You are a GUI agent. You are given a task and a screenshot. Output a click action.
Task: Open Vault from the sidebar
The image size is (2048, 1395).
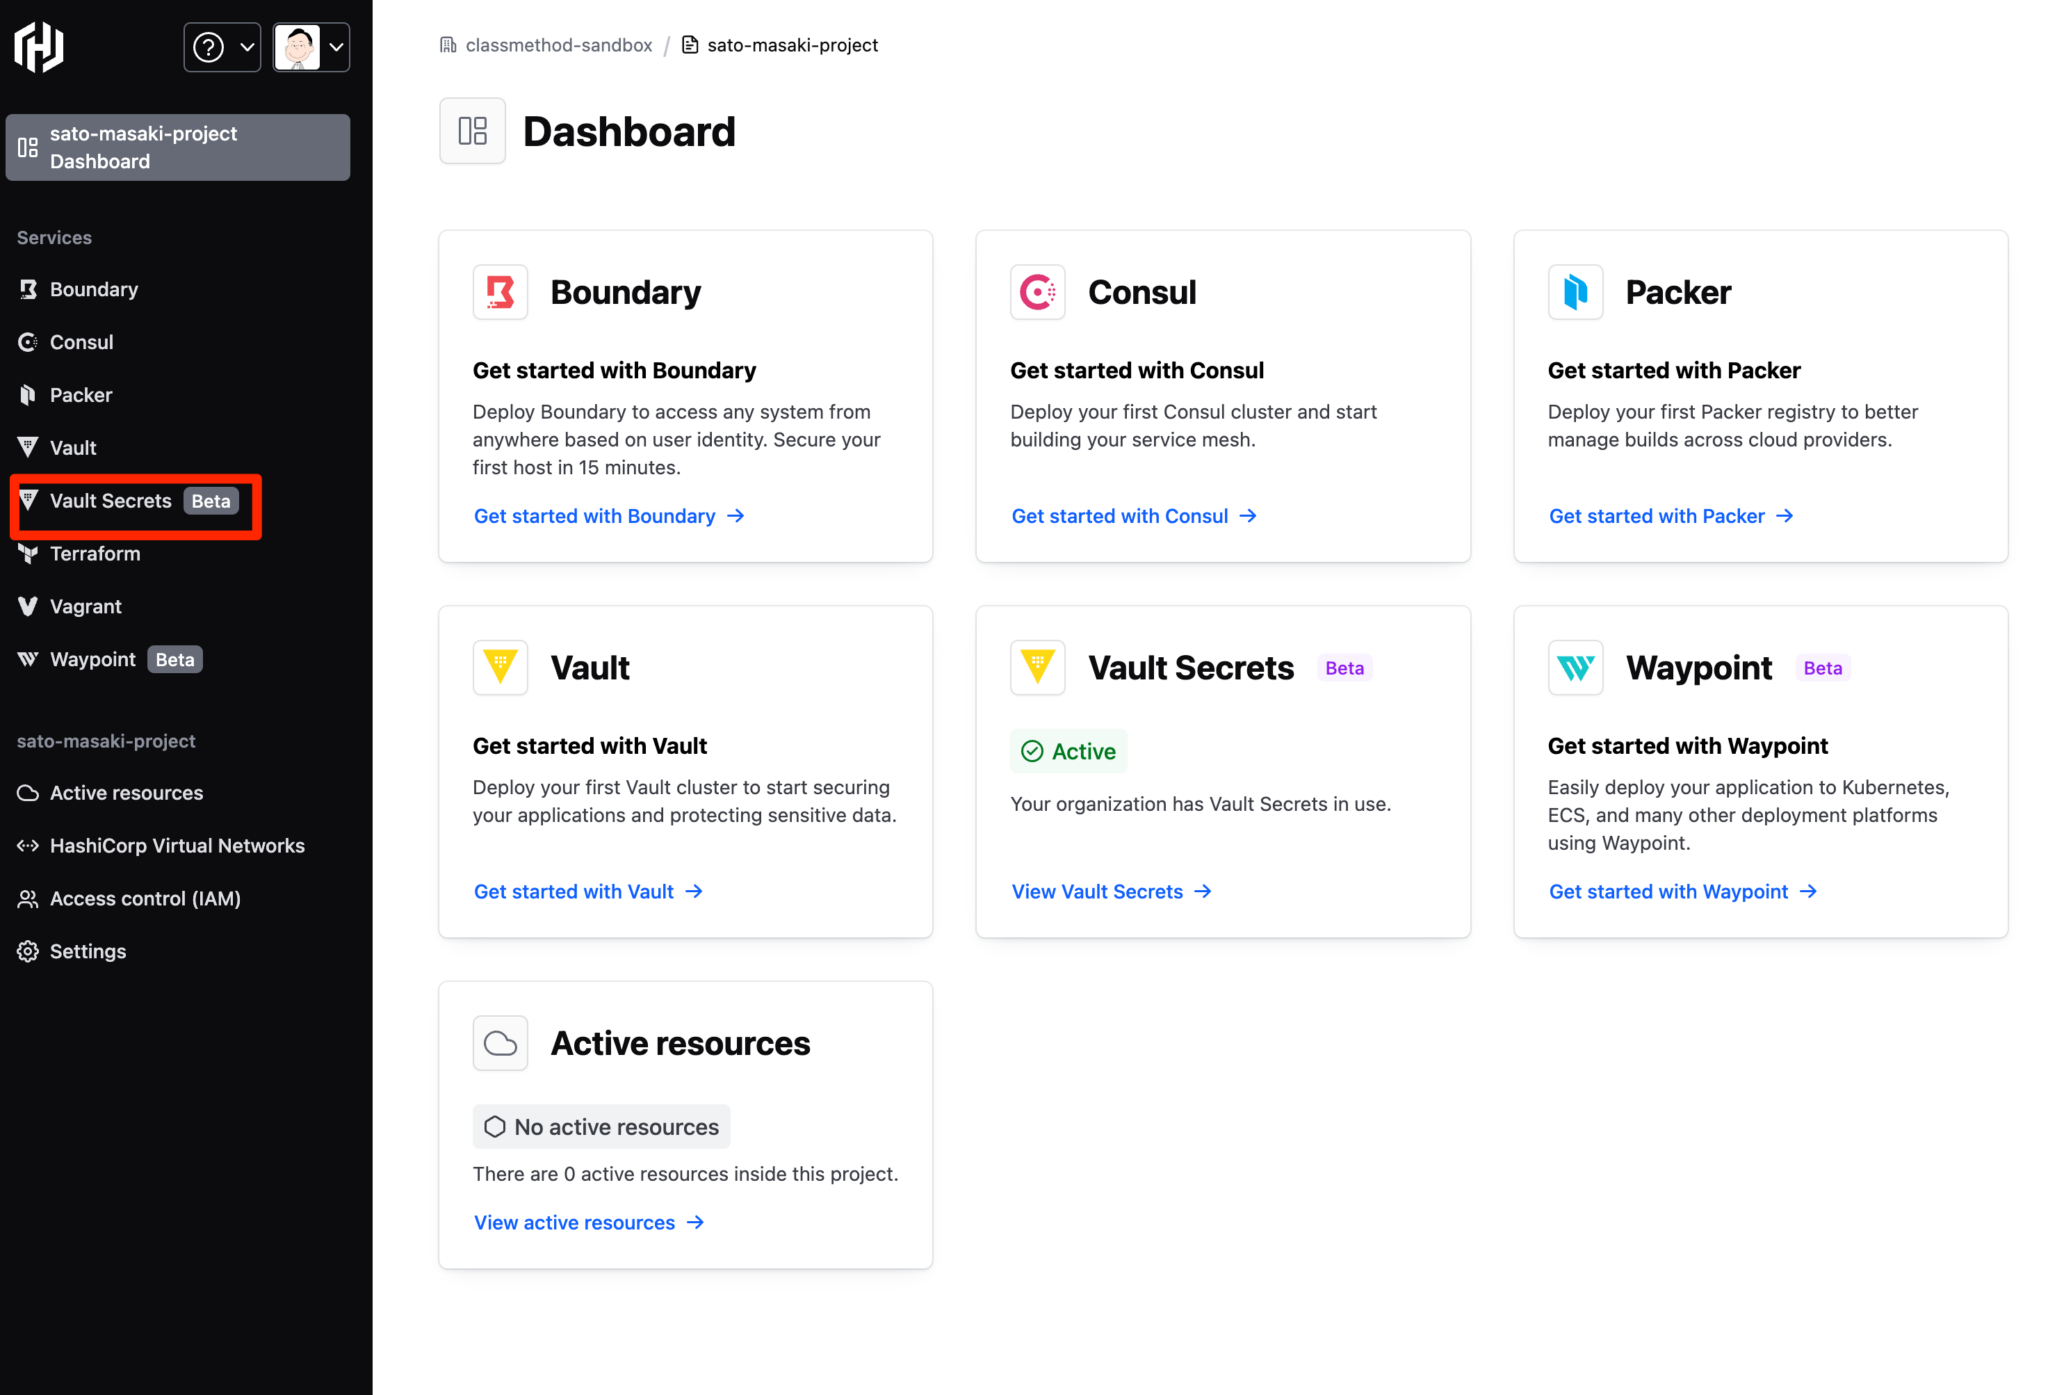[x=72, y=447]
